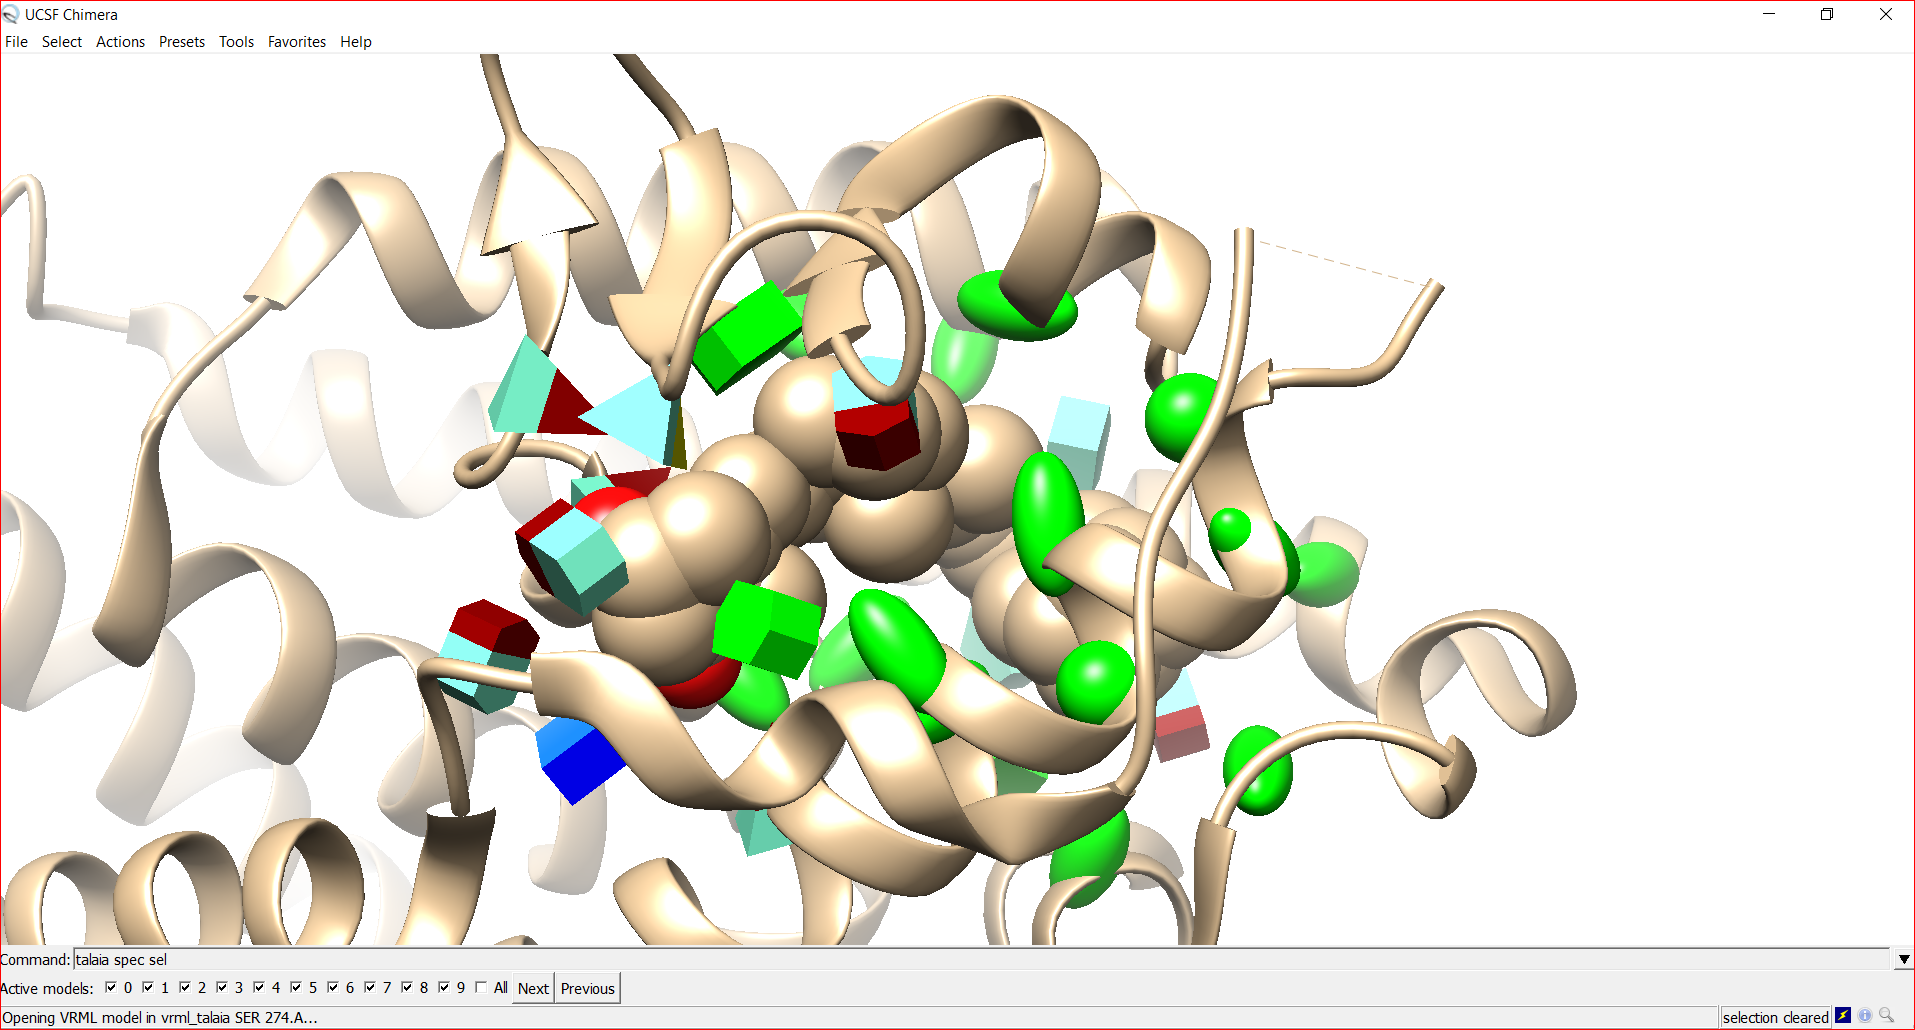The width and height of the screenshot is (1915, 1030).
Task: Restore down the Chimera window
Action: [x=1827, y=14]
